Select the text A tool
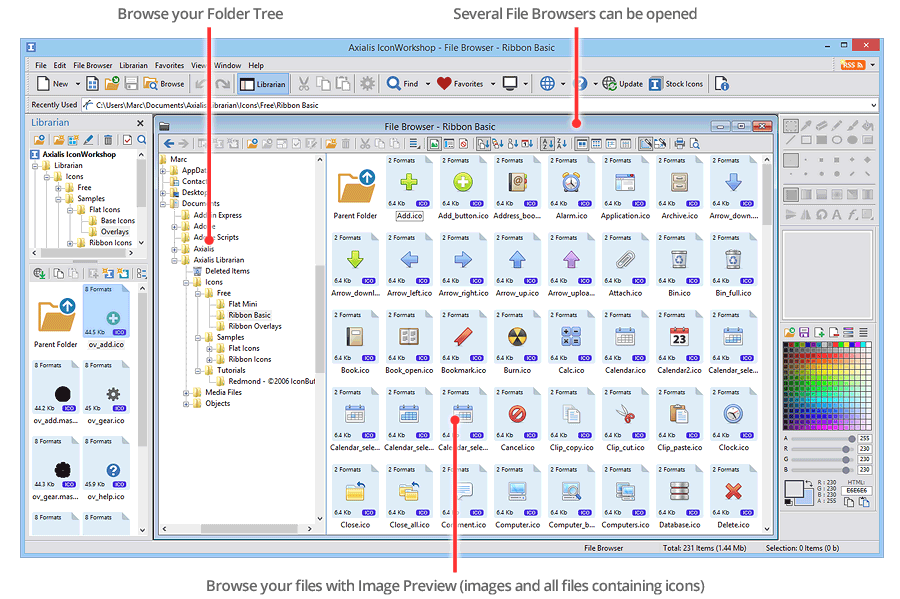900x599 pixels. 837,215
